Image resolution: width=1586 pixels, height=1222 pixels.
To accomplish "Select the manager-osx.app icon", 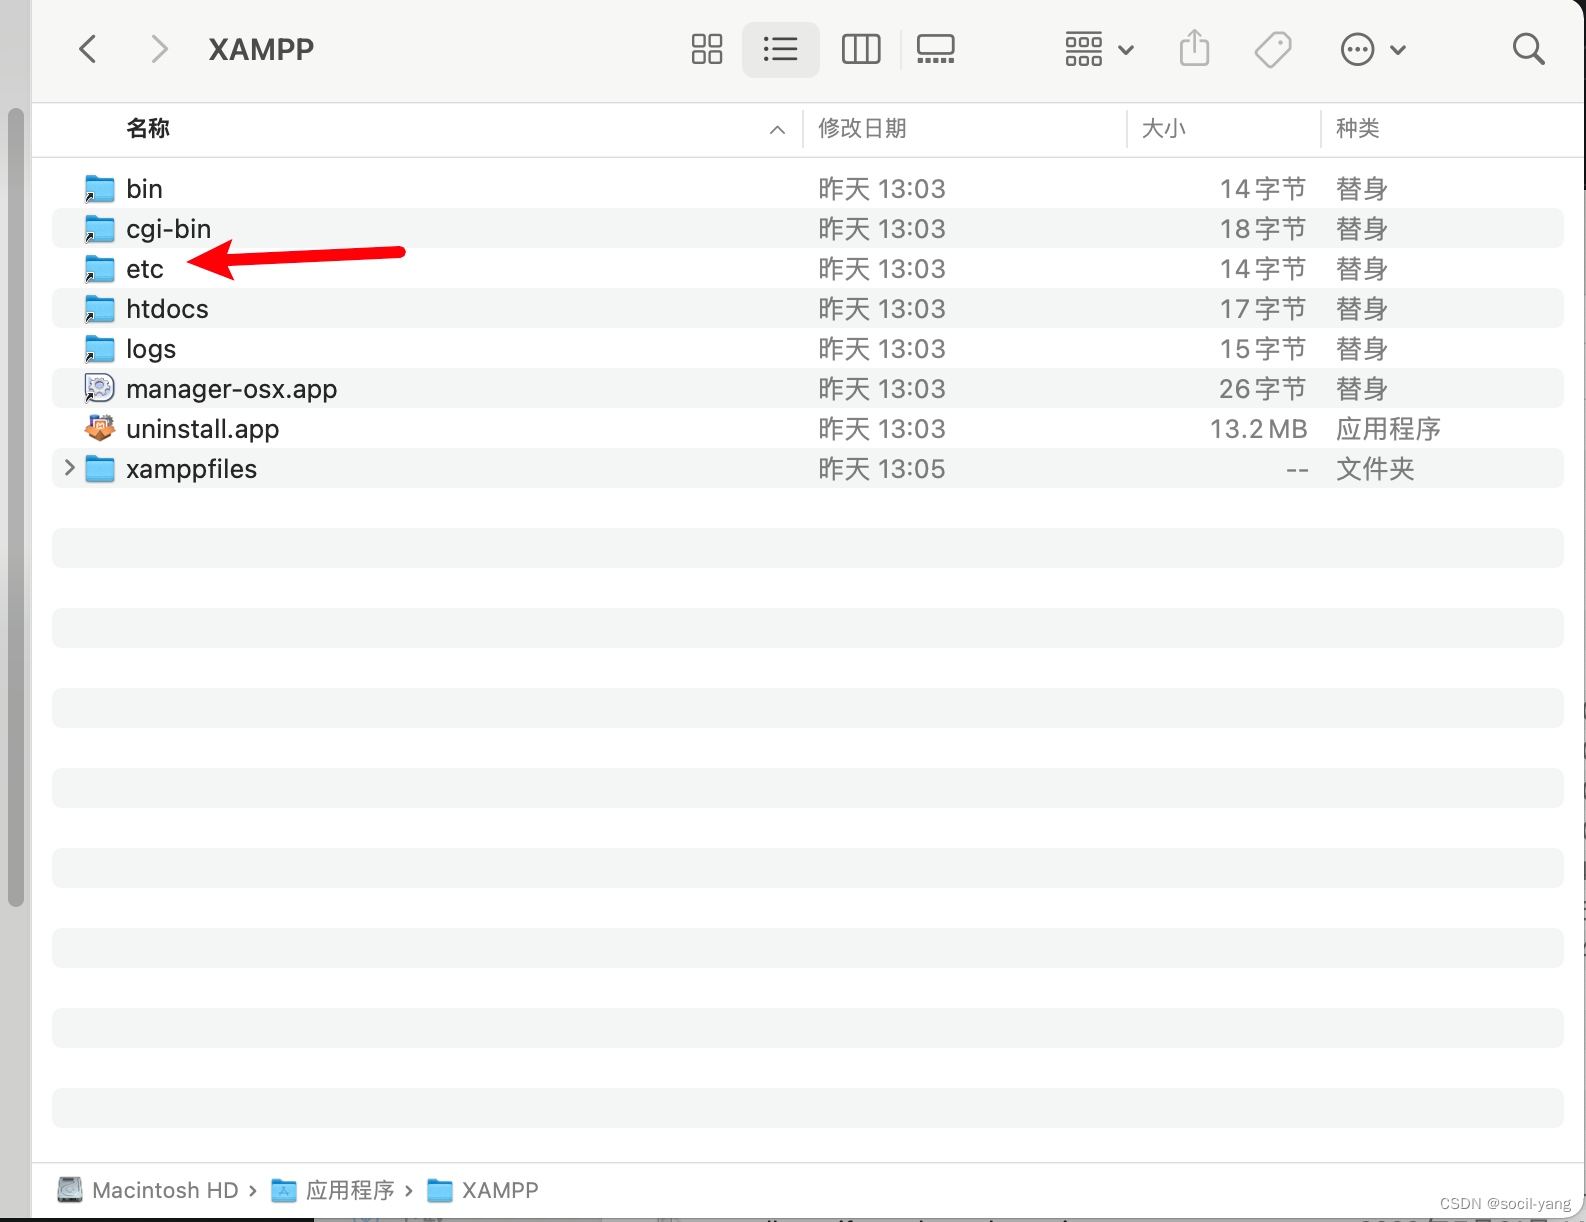I will pos(100,388).
